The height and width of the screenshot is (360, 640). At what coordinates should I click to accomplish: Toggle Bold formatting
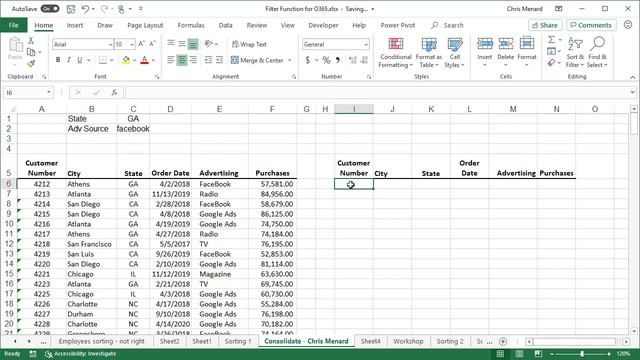point(58,60)
